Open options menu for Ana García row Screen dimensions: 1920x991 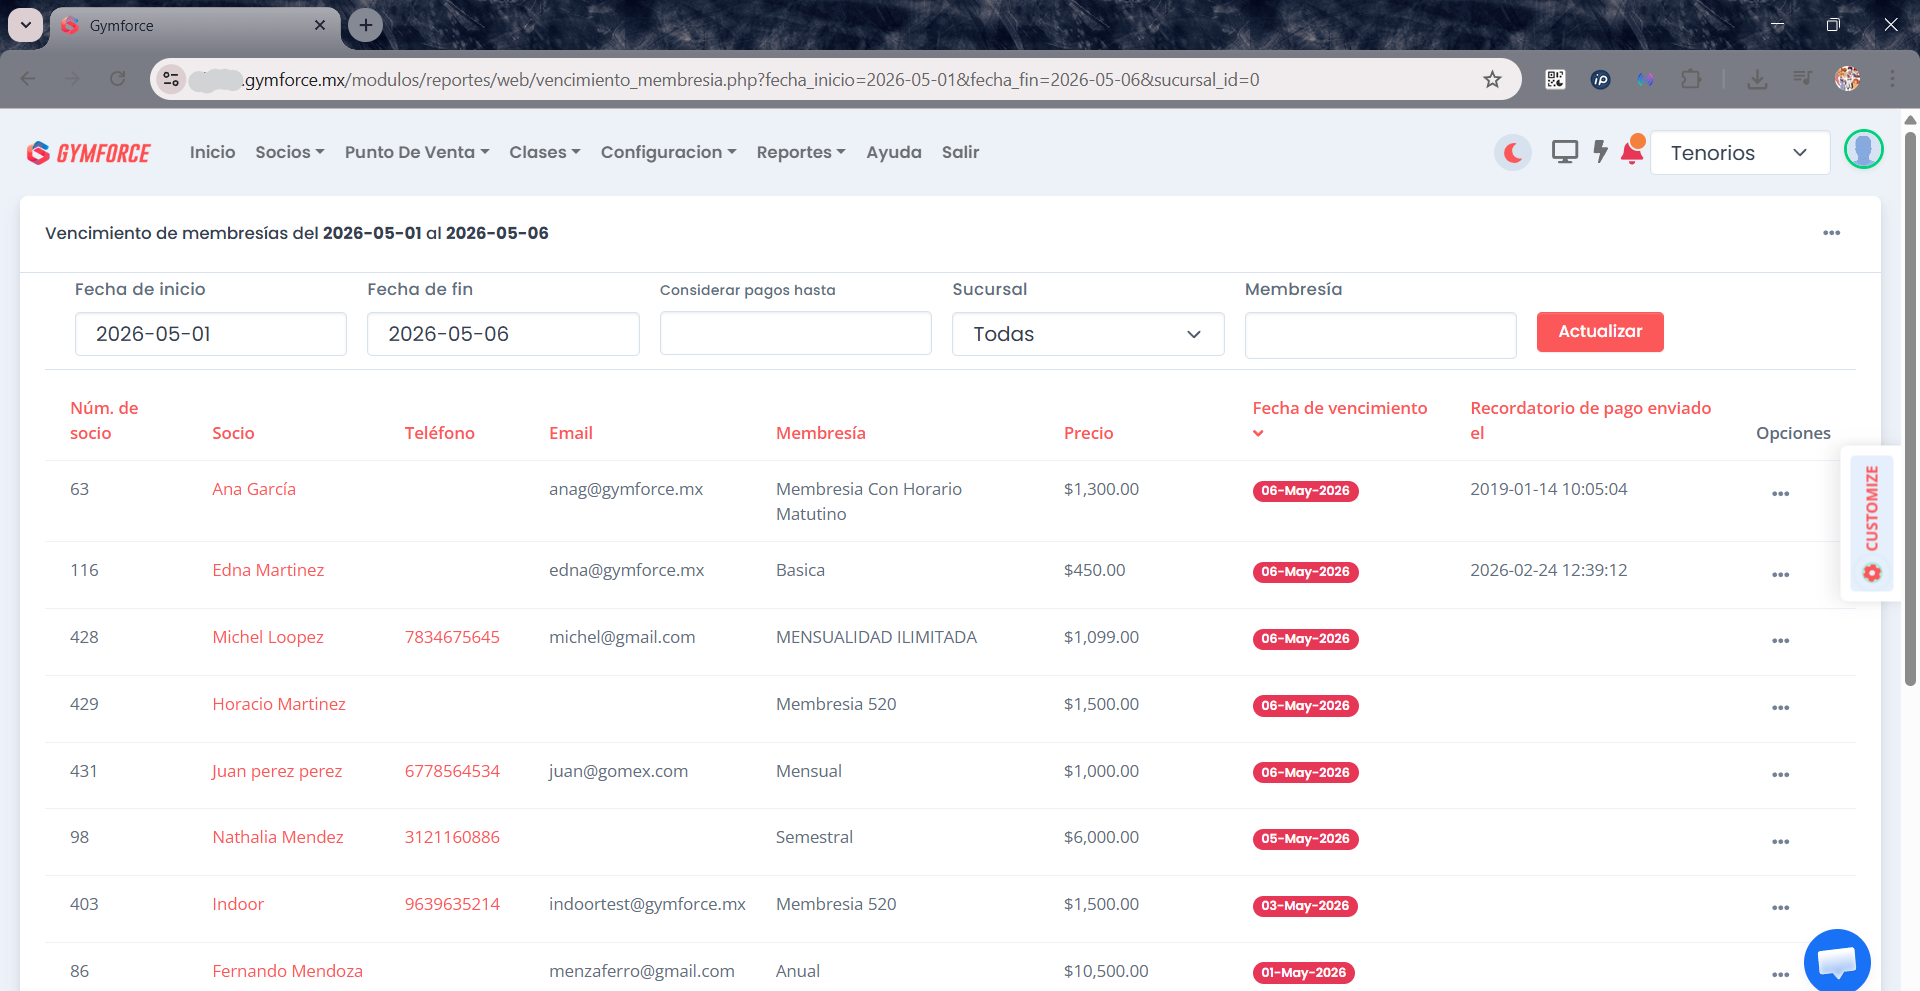click(x=1780, y=494)
